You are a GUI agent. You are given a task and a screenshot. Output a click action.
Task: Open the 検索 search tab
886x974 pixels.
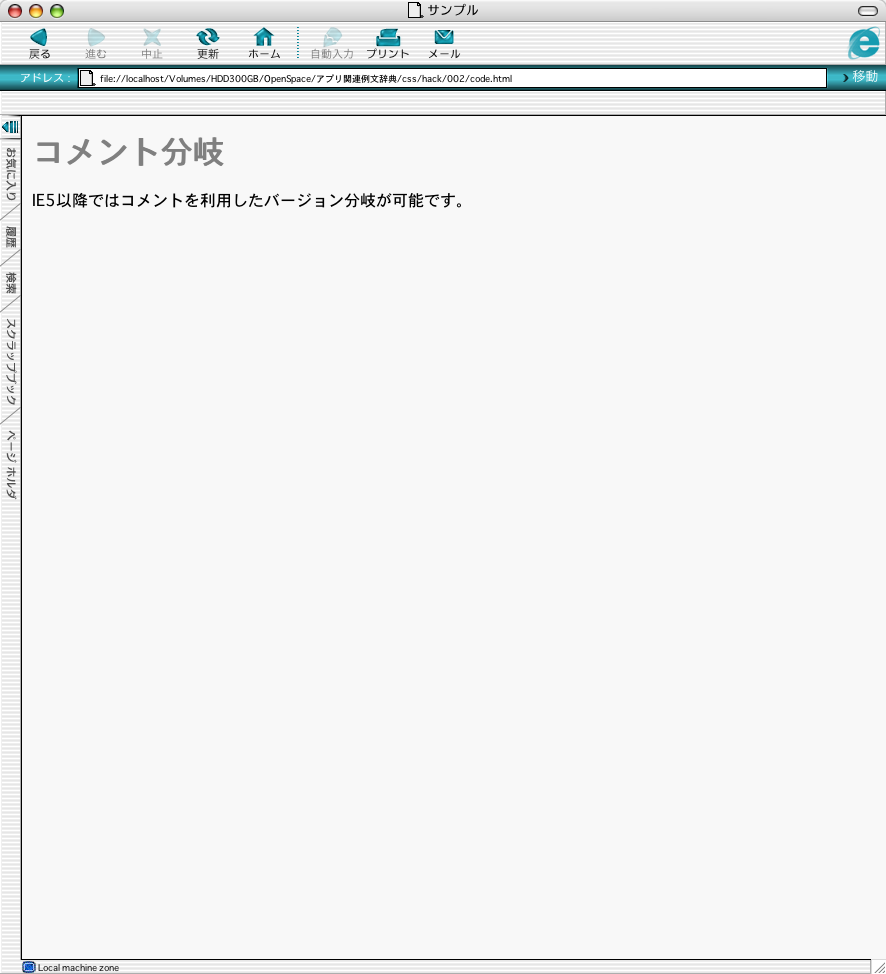pos(11,283)
